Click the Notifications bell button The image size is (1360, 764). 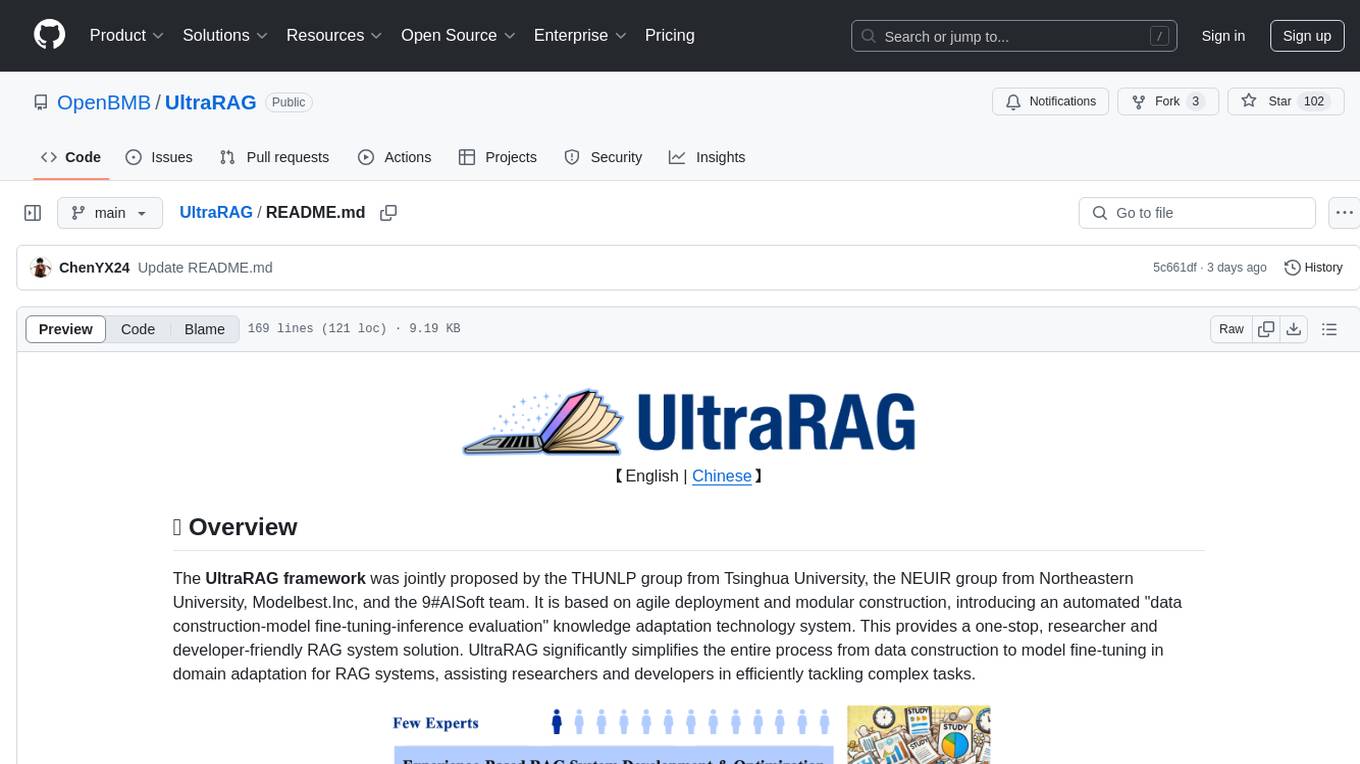coord(1050,102)
